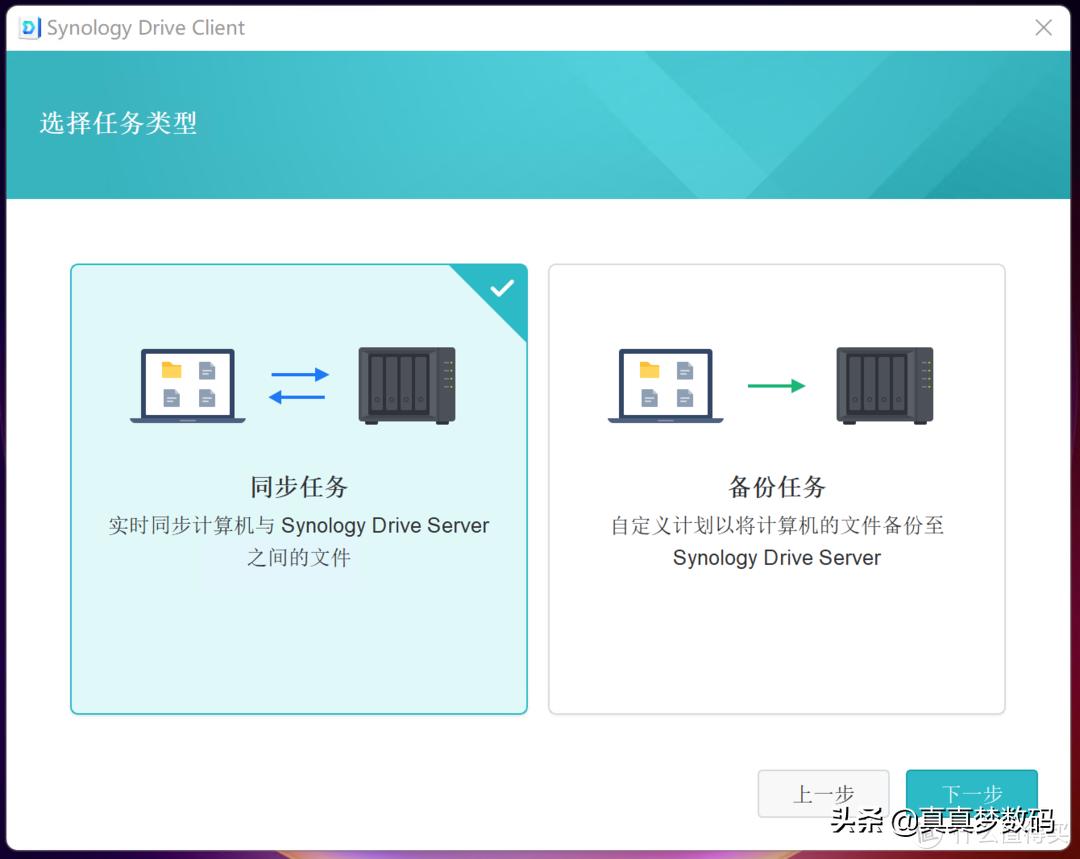Click the teal checkmark badge on the sync card
Image resolution: width=1080 pixels, height=859 pixels.
click(x=502, y=289)
